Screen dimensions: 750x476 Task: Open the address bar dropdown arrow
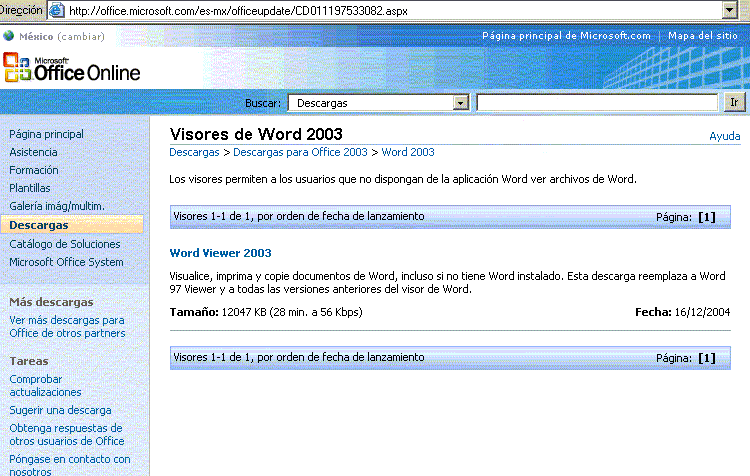730,10
